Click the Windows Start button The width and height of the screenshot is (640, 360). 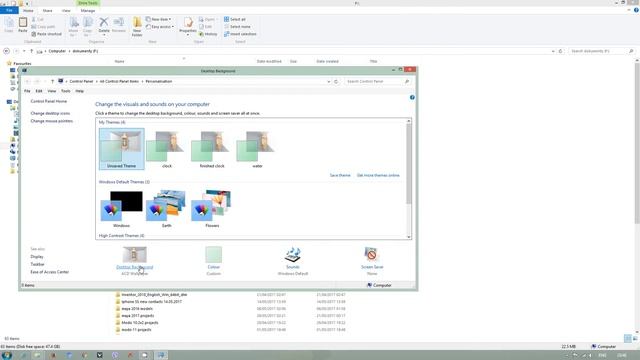pyautogui.click(x=7, y=355)
